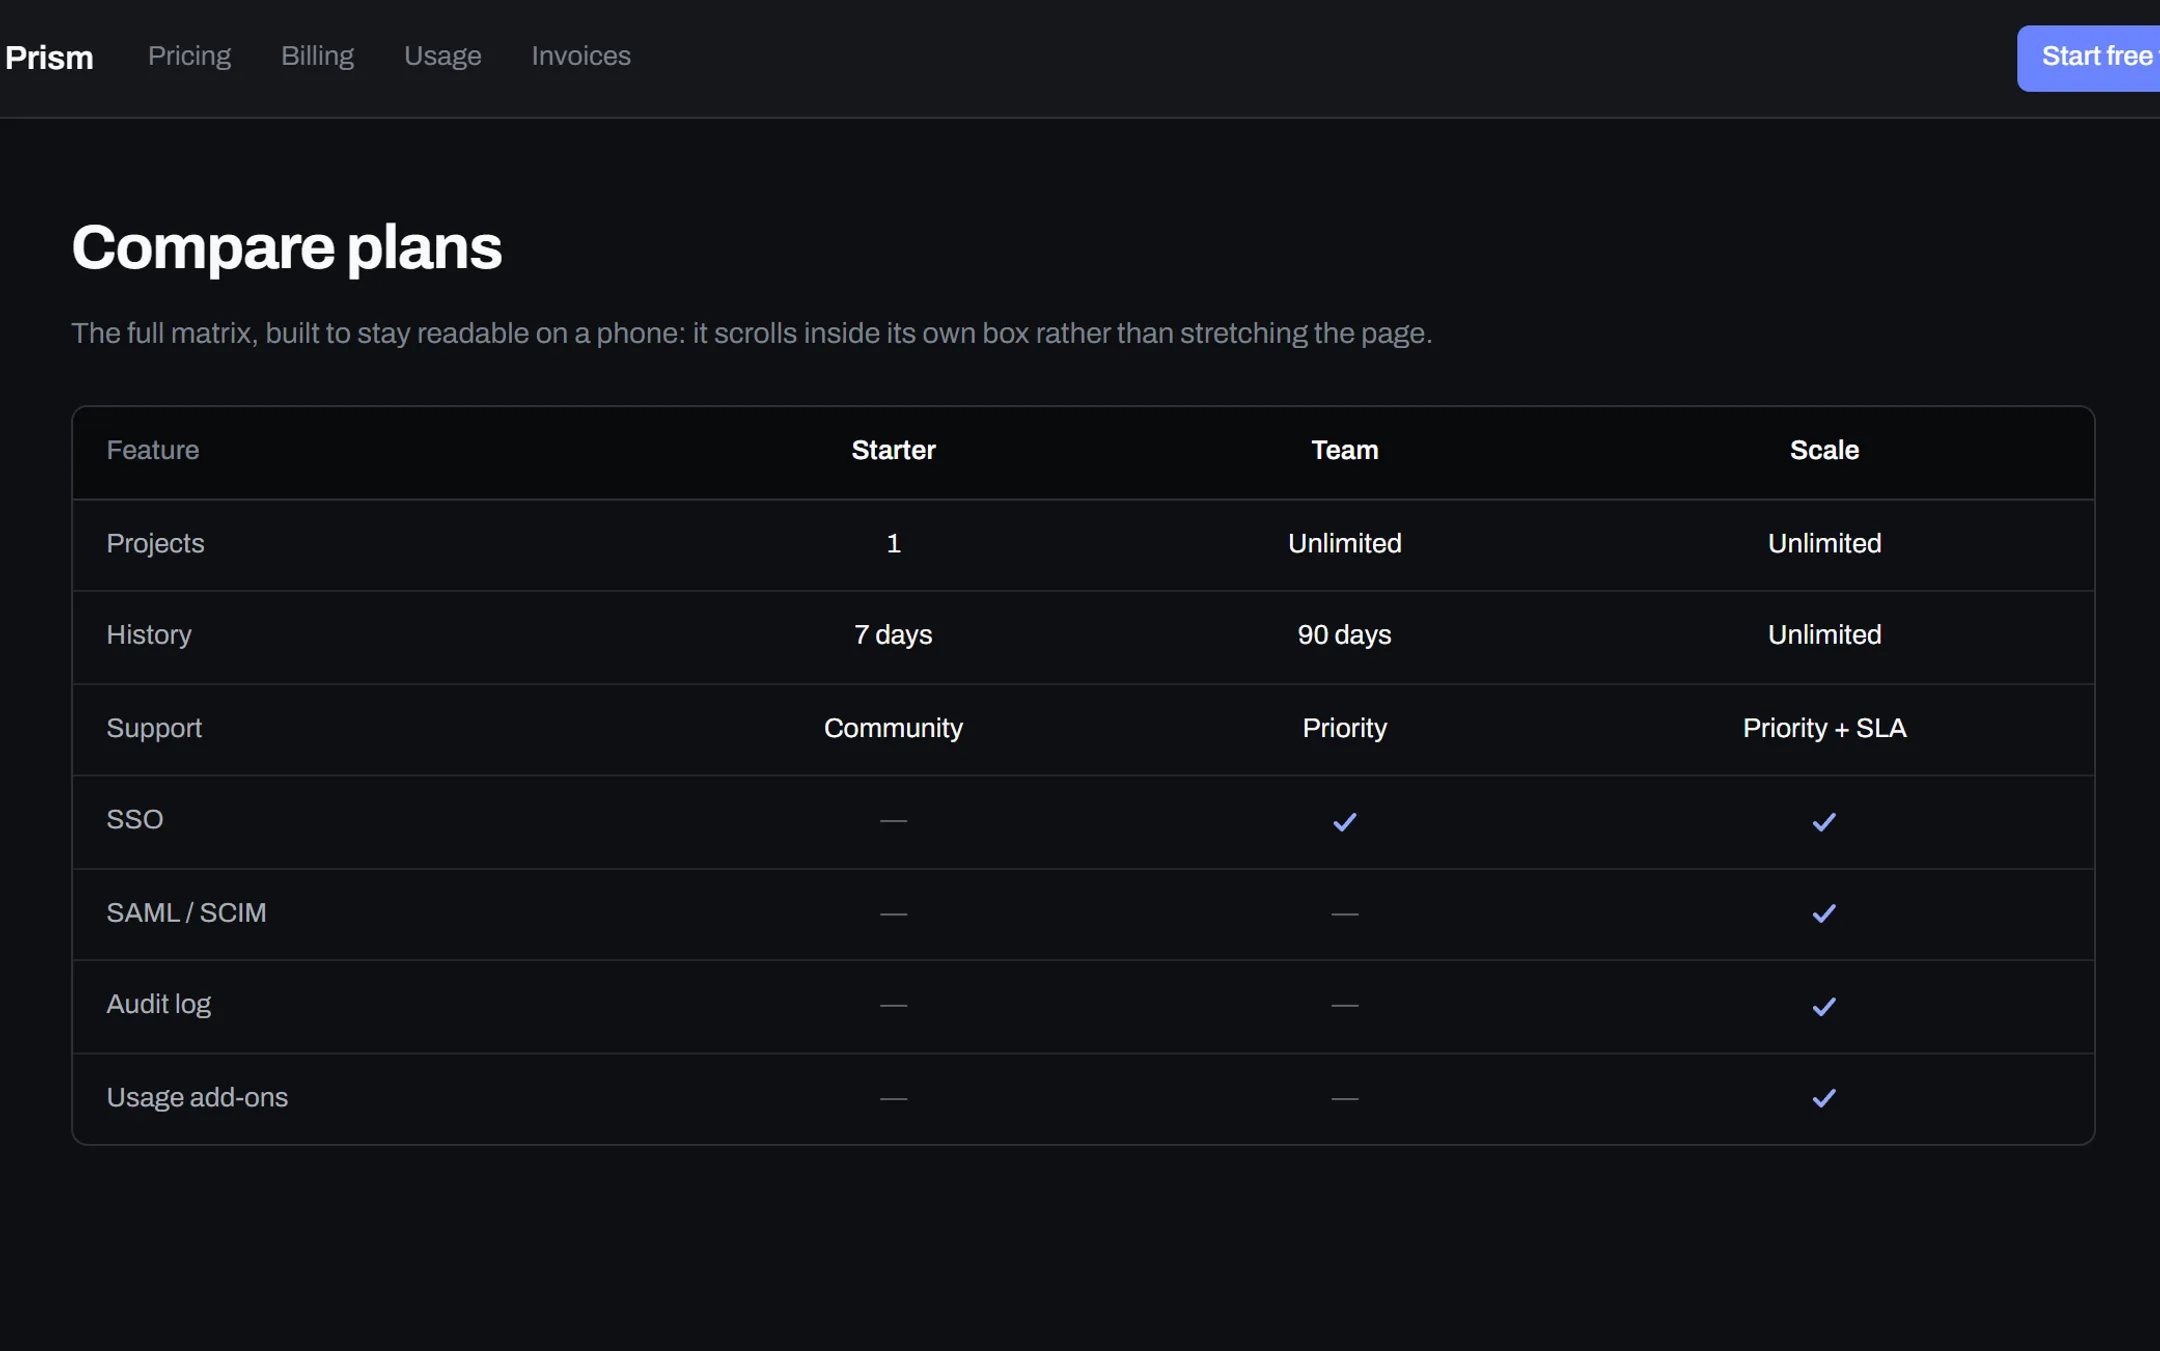Image resolution: width=2160 pixels, height=1351 pixels.
Task: Click the Usage add-ons dash under Team
Action: [1344, 1099]
